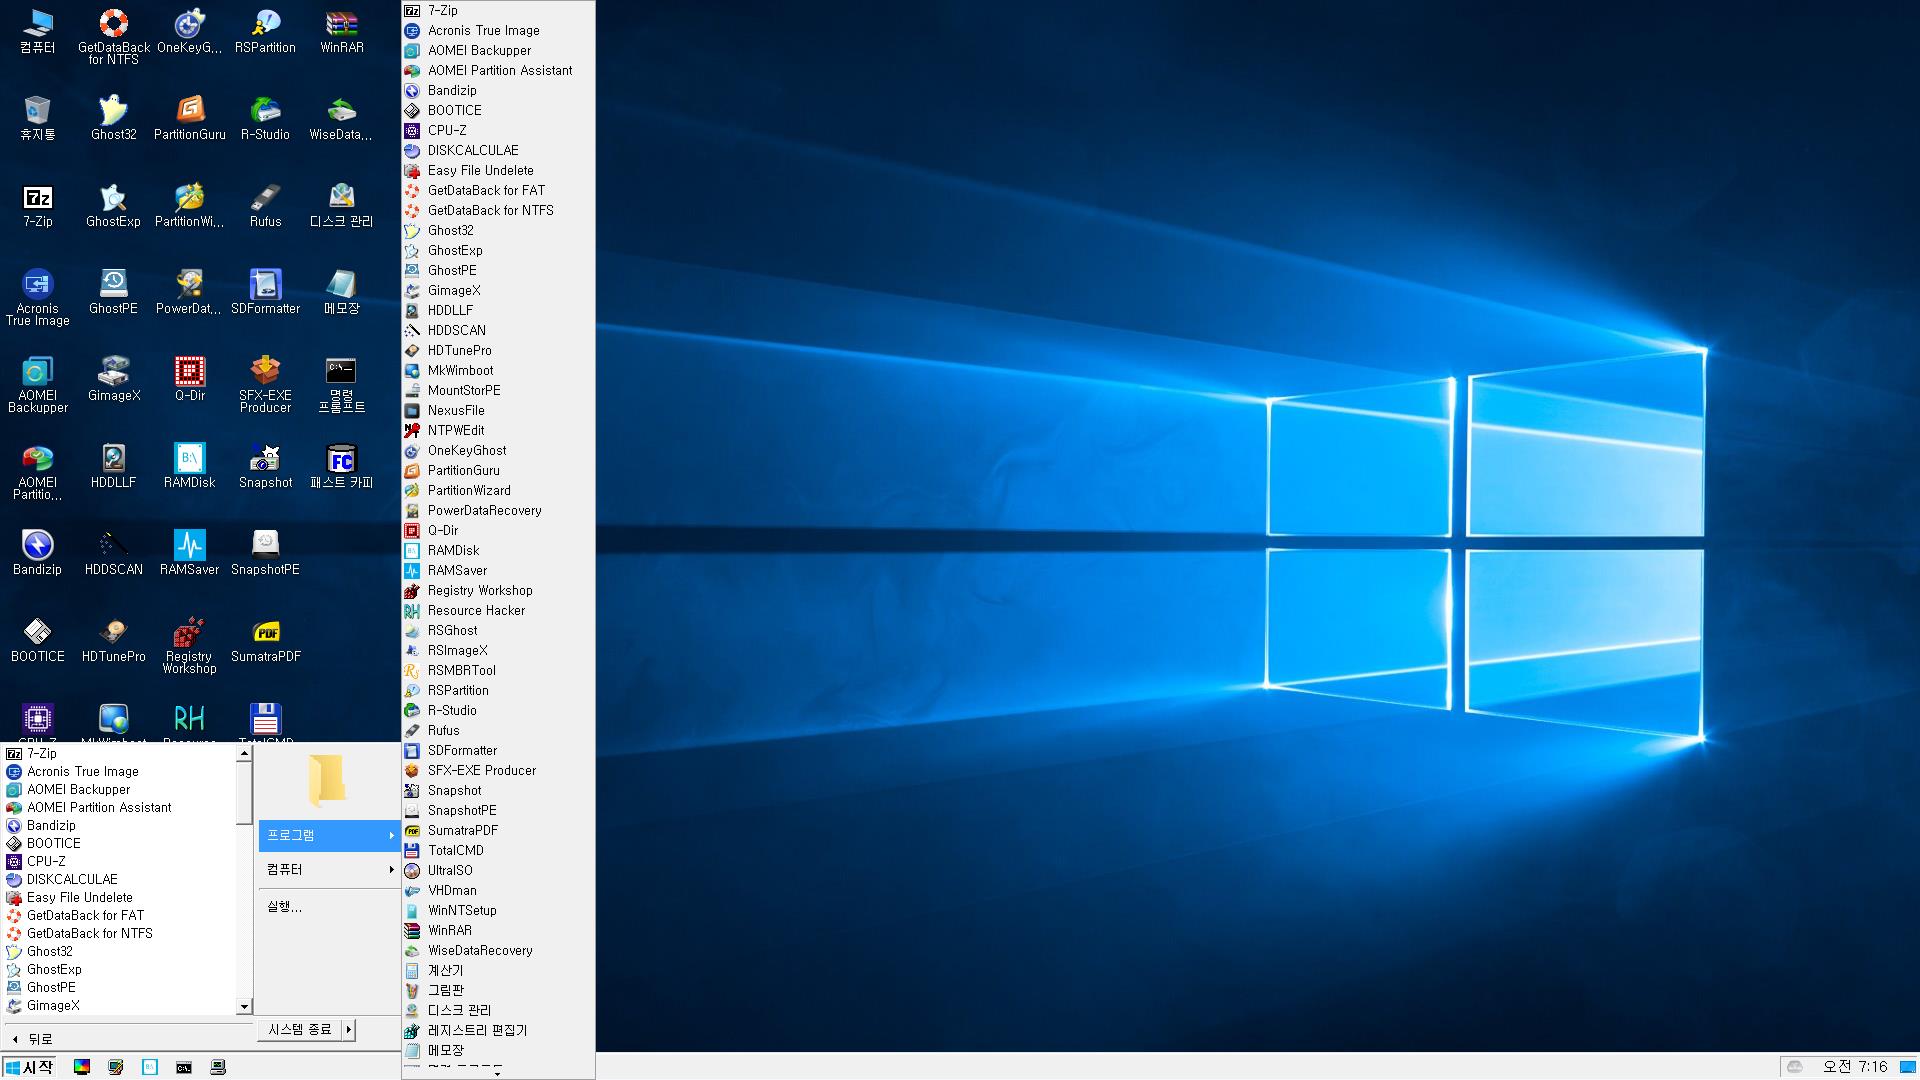This screenshot has height=1080, width=1920.
Task: Select MountStorPE in the programs submenu
Action: point(498,390)
